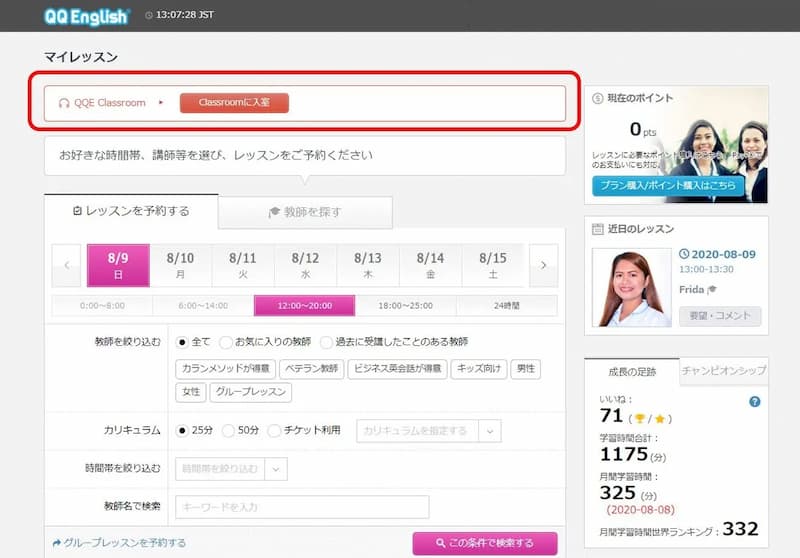Go to next week with right arrow
This screenshot has height=558, width=800.
(543, 266)
